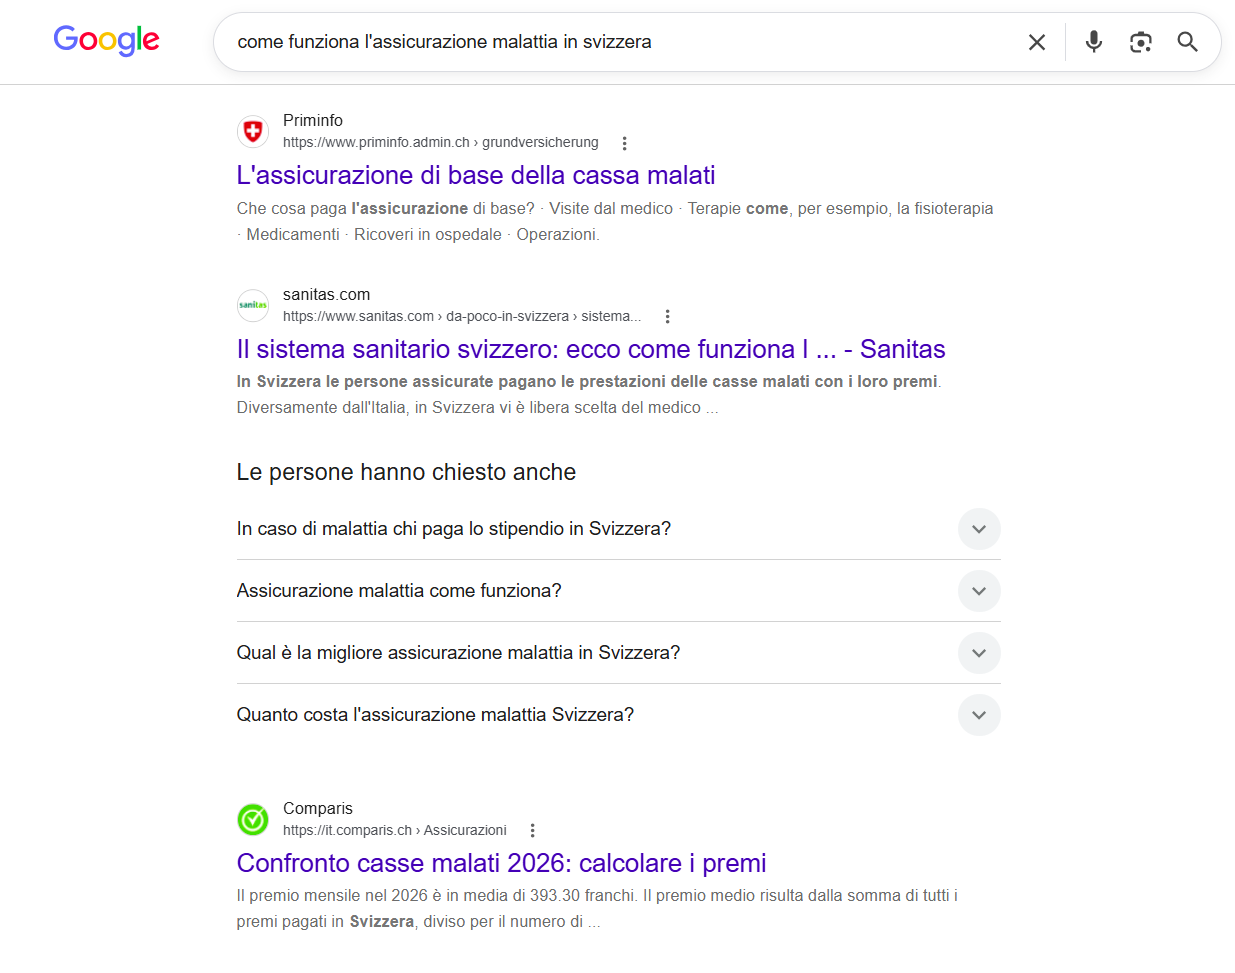Click the Comparis site name
Image resolution: width=1235 pixels, height=973 pixels.
[318, 808]
